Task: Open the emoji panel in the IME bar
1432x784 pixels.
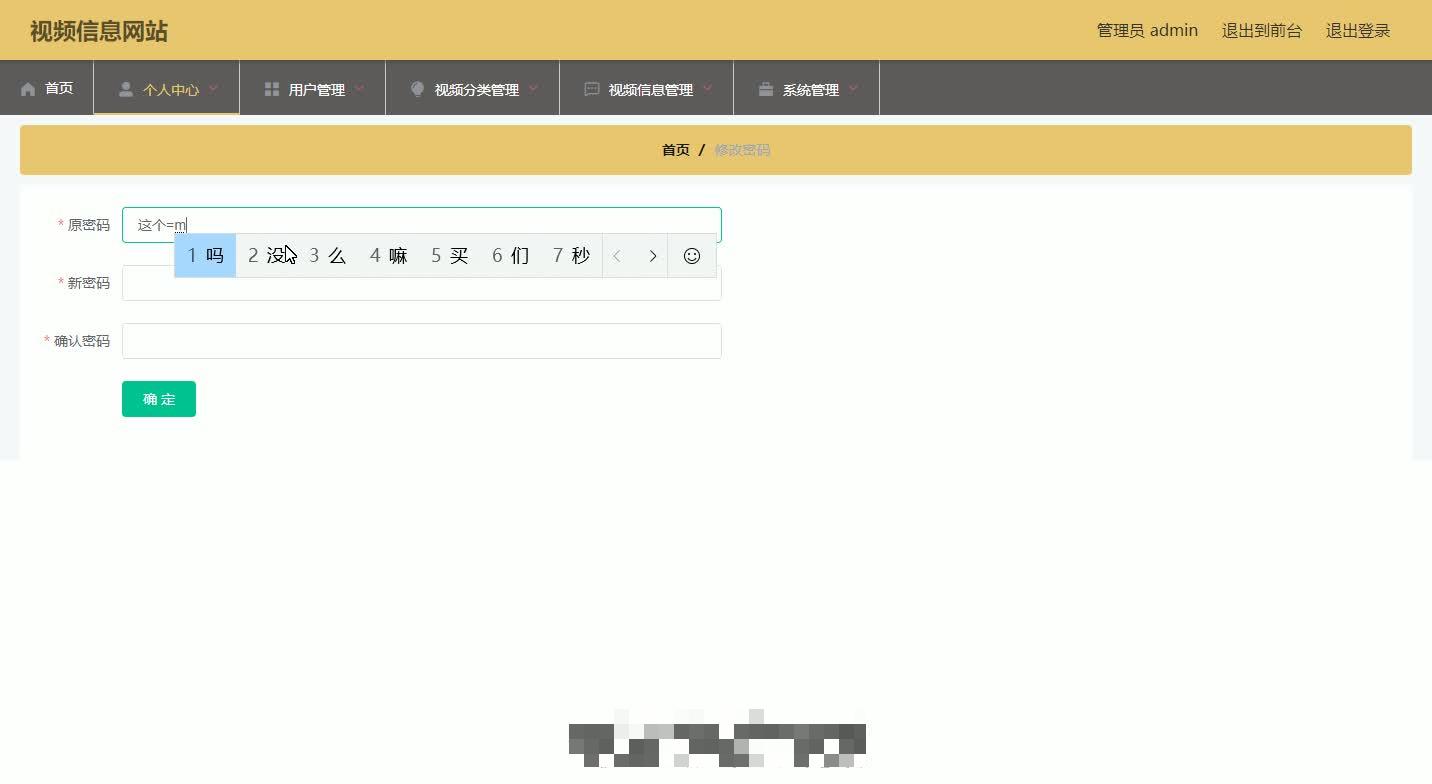Action: 692,256
